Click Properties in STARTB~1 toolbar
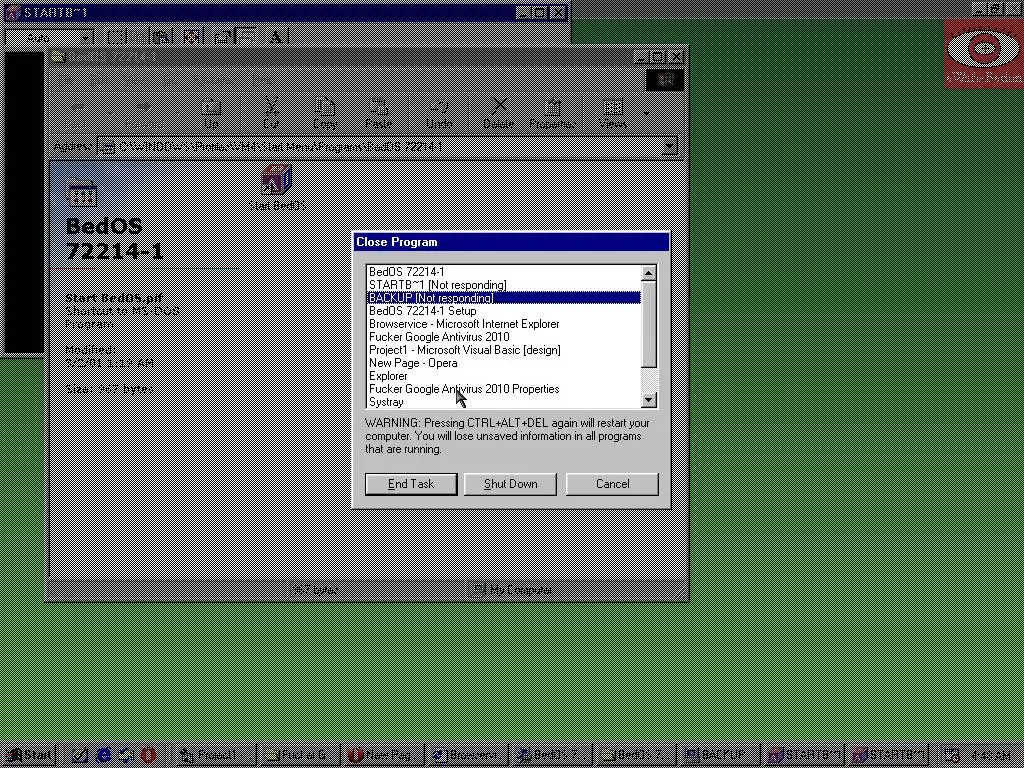This screenshot has width=1024, height=768. coord(222,37)
